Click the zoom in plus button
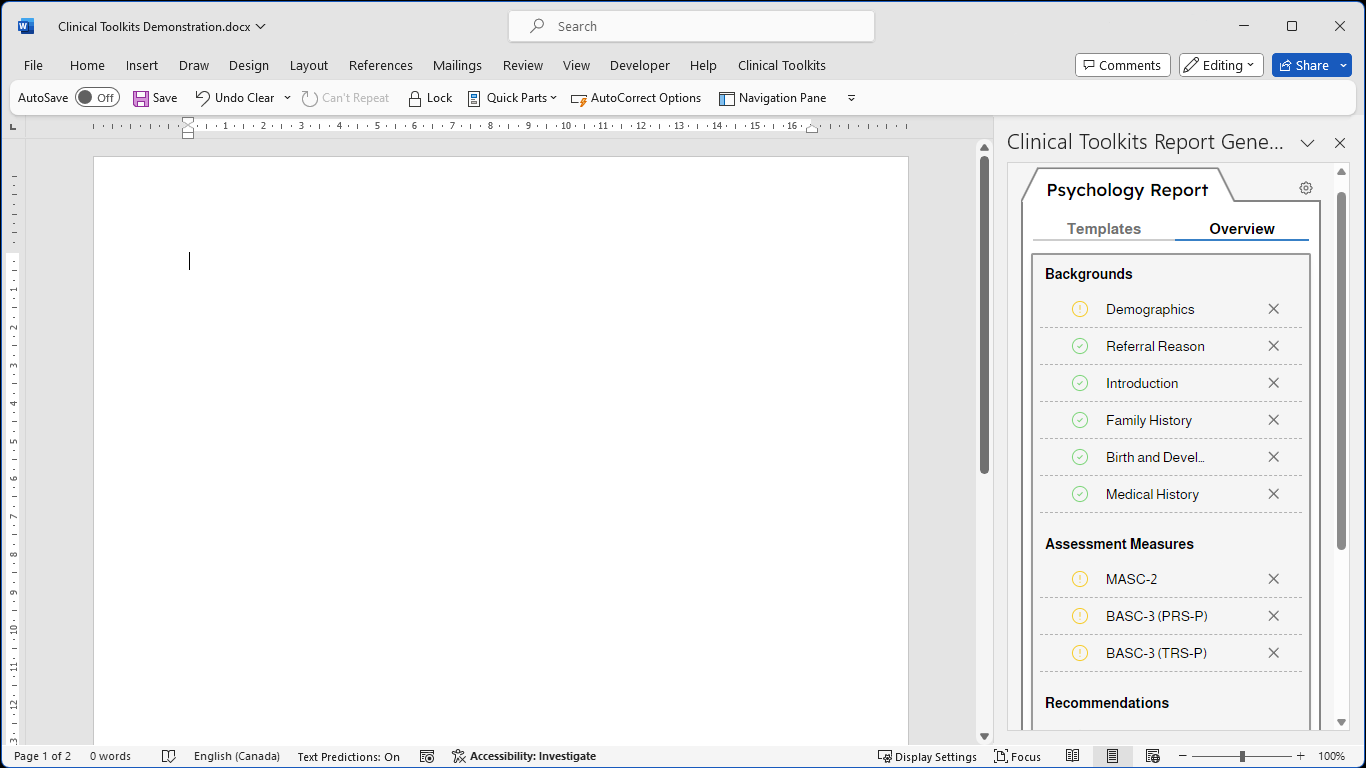Image resolution: width=1366 pixels, height=768 pixels. [x=1300, y=756]
